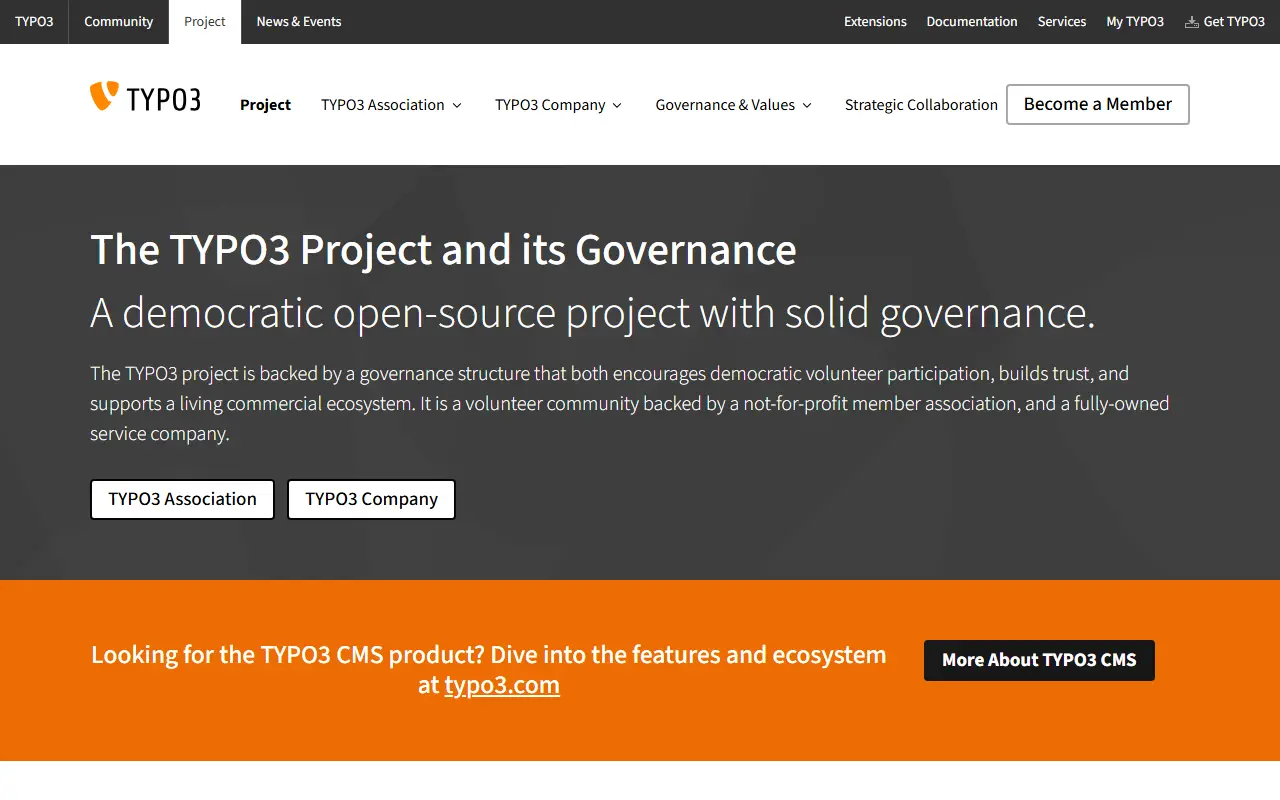Click the Get TYPO3 text link
Viewport: 1280px width, 800px height.
1234,22
